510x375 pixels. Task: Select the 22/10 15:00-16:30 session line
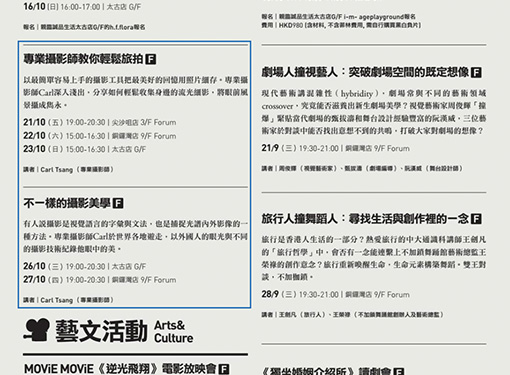(x=100, y=136)
